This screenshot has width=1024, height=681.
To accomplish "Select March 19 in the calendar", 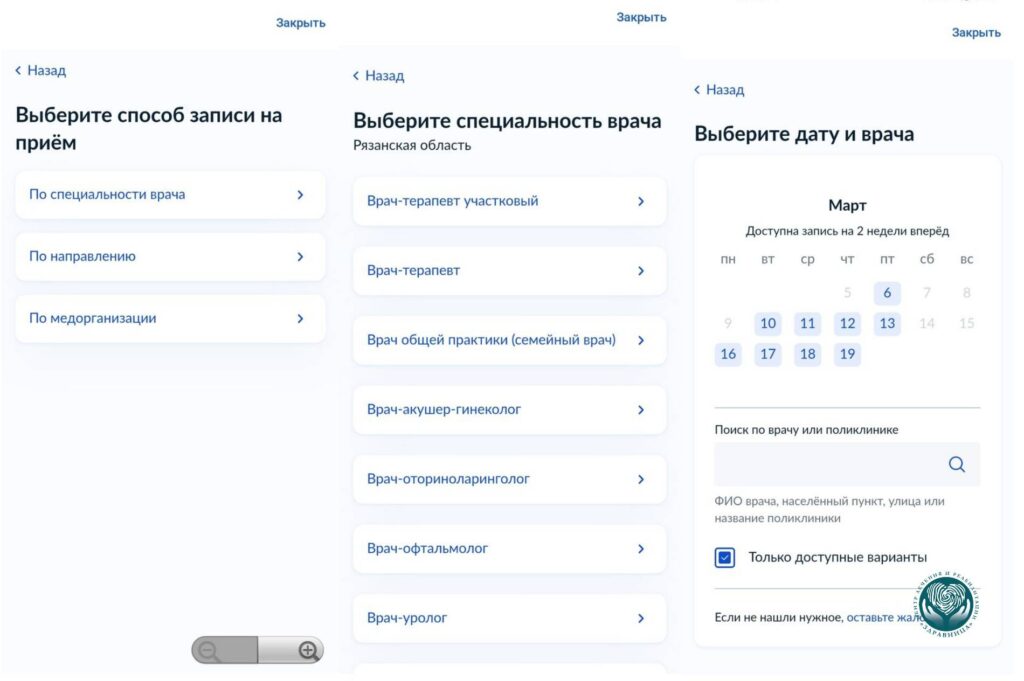I will coord(847,354).
